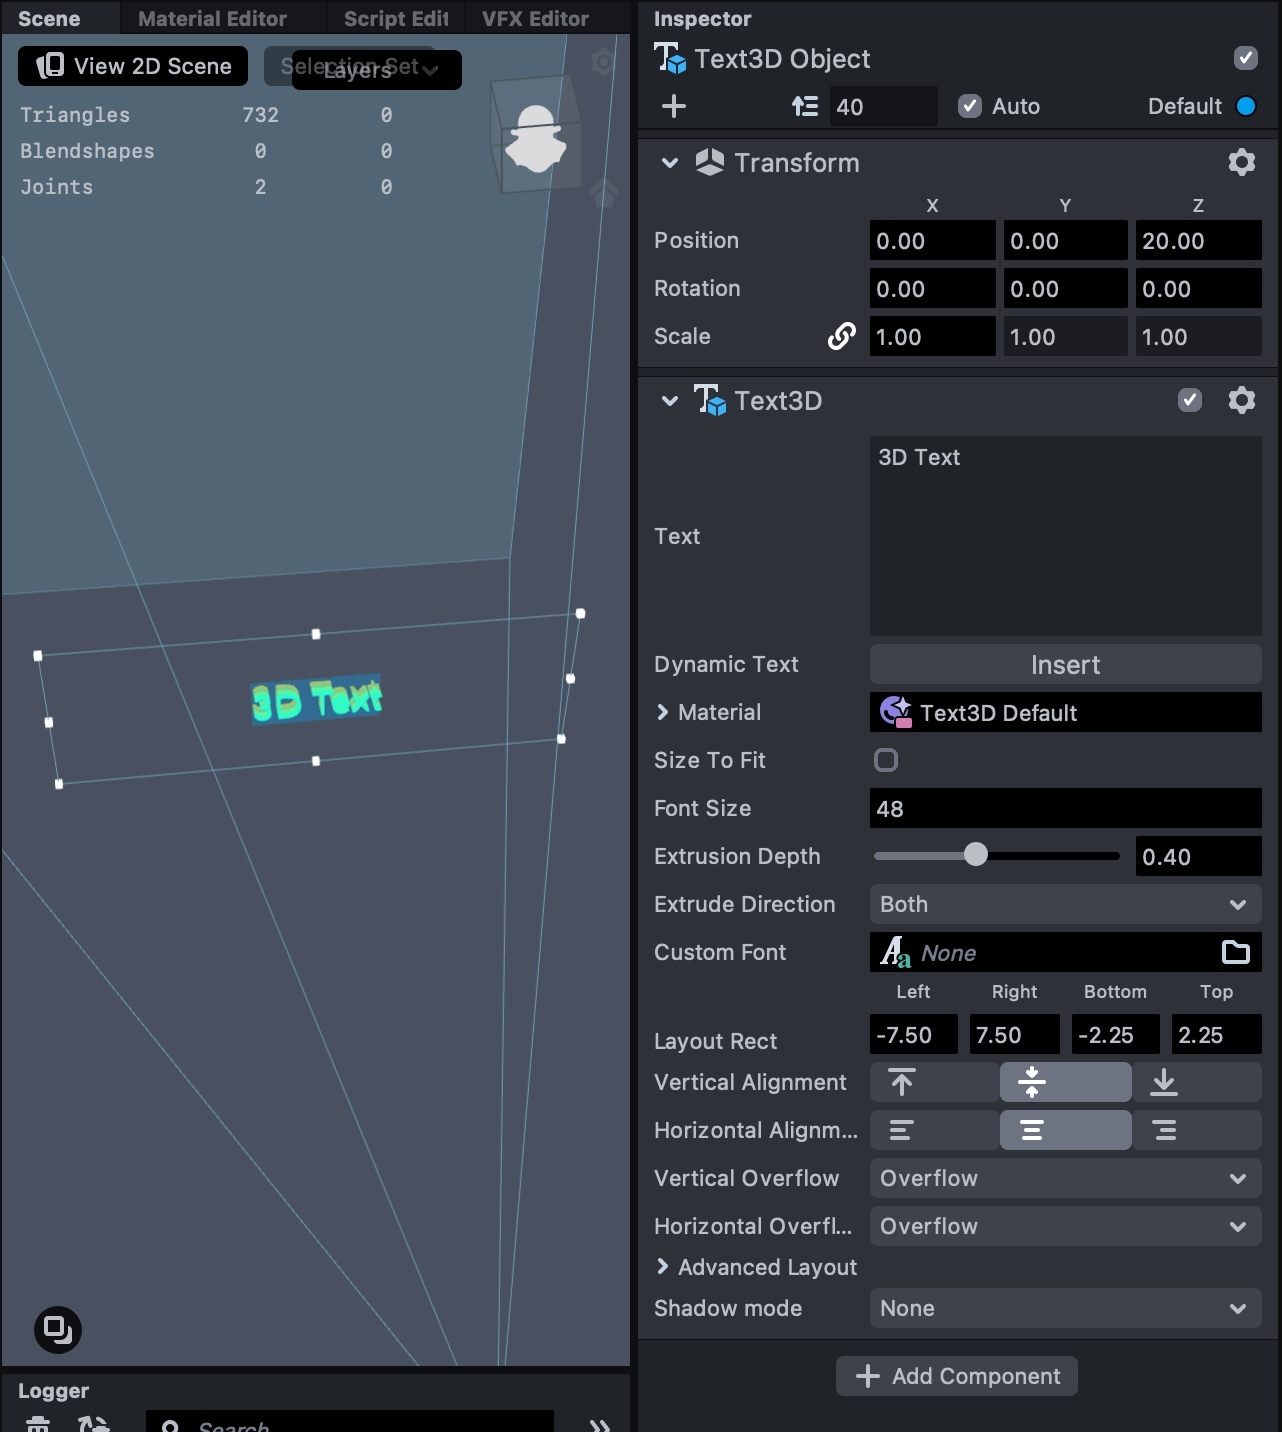Viewport: 1282px width, 1432px height.
Task: Align text horizontally to the right
Action: point(1164,1130)
